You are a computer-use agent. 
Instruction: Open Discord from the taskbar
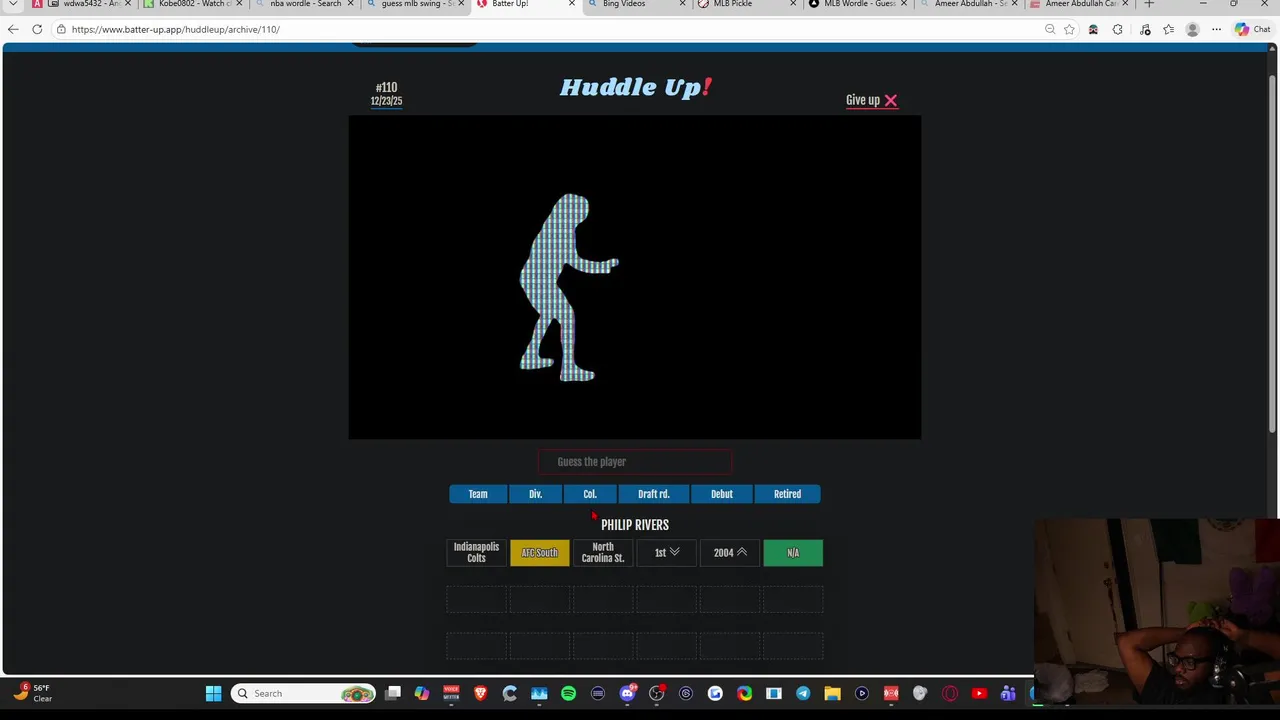[627, 693]
